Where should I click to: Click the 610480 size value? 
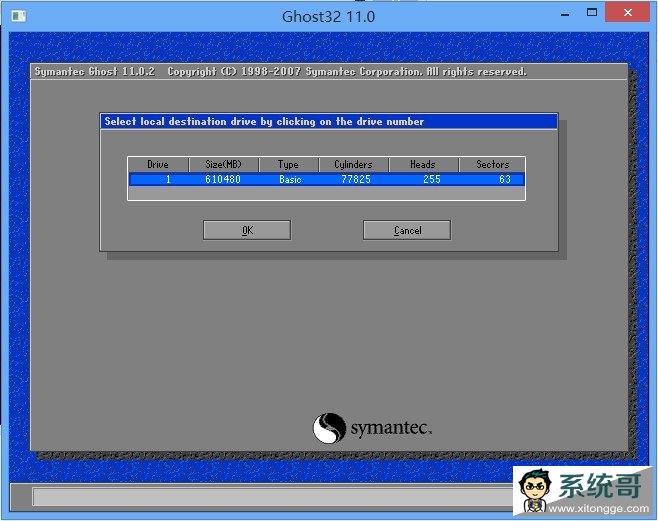[x=223, y=180]
